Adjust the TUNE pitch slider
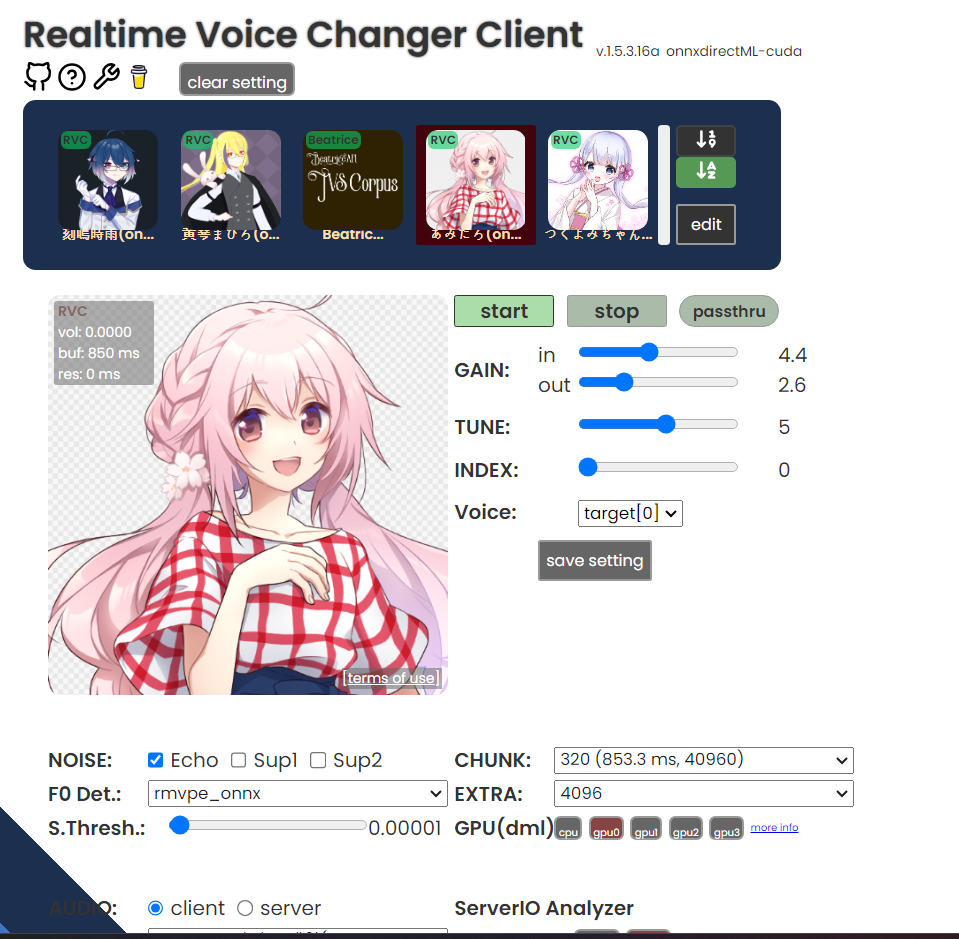The width and height of the screenshot is (959, 939). (x=658, y=425)
